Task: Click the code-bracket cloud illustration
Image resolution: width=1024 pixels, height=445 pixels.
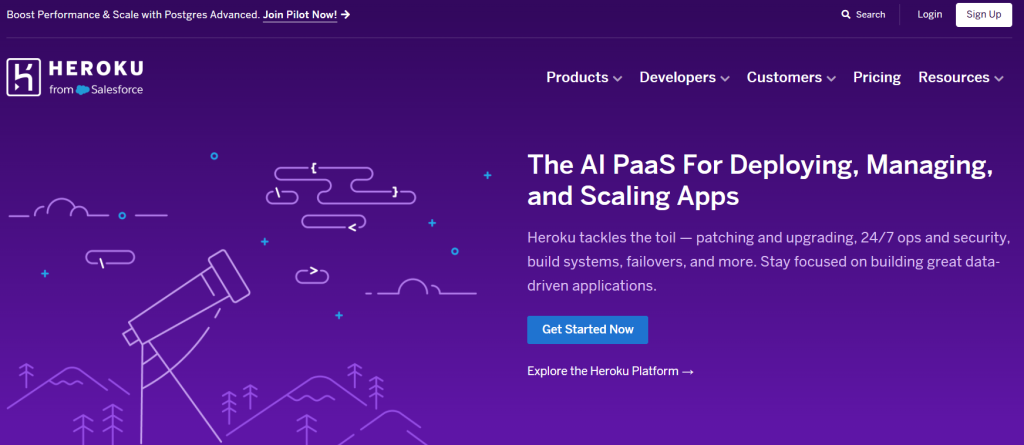Action: tap(340, 198)
